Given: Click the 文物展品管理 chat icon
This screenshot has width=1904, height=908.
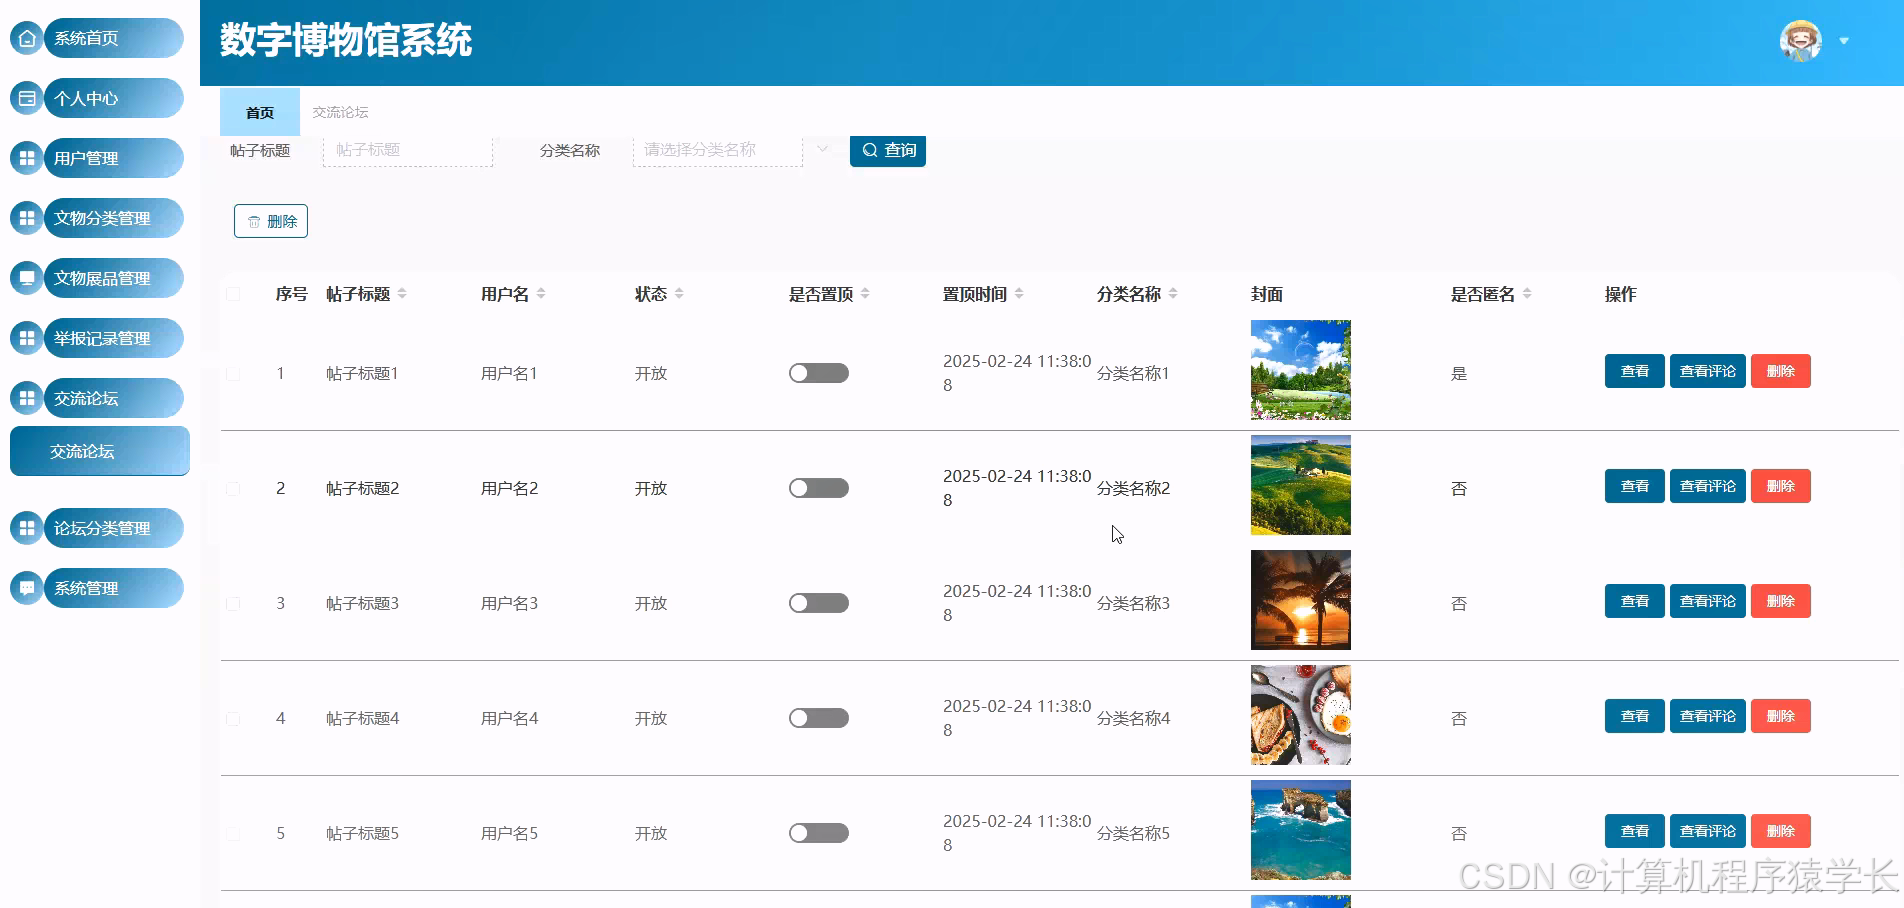Looking at the screenshot, I should click(25, 277).
